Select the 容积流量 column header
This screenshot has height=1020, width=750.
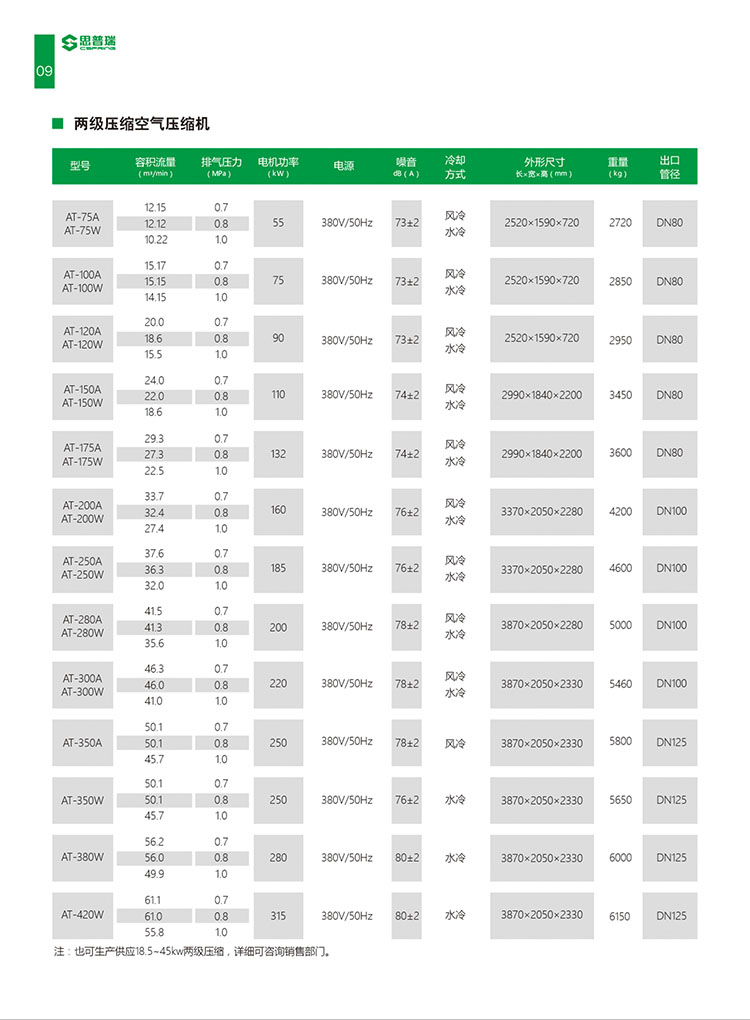click(155, 166)
